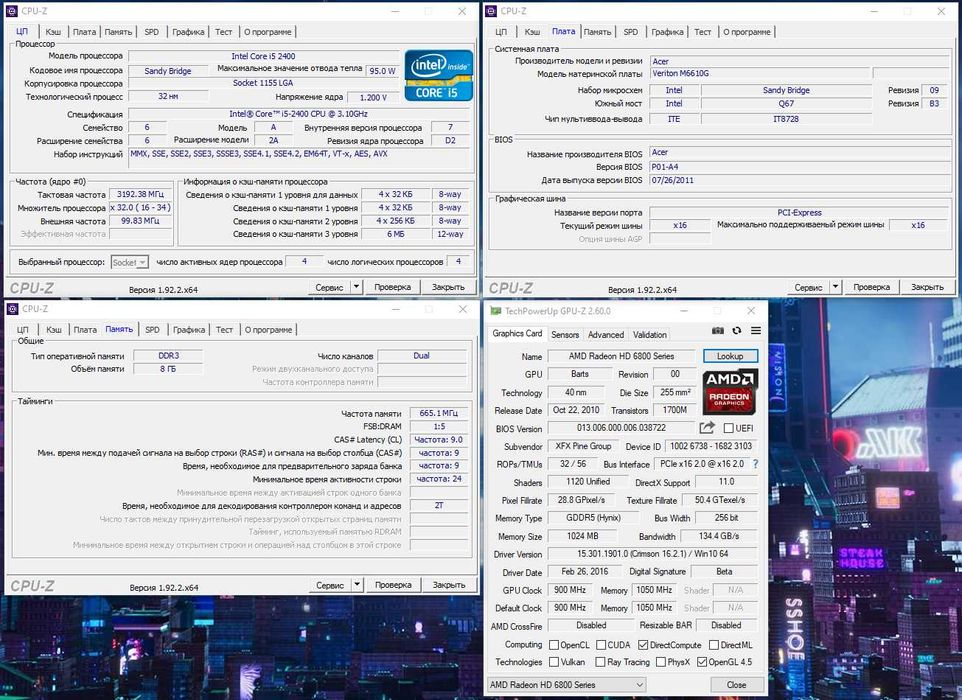Click the XFX Pine Group subvendor value
Screen dimensions: 962x700
pyautogui.click(x=583, y=446)
